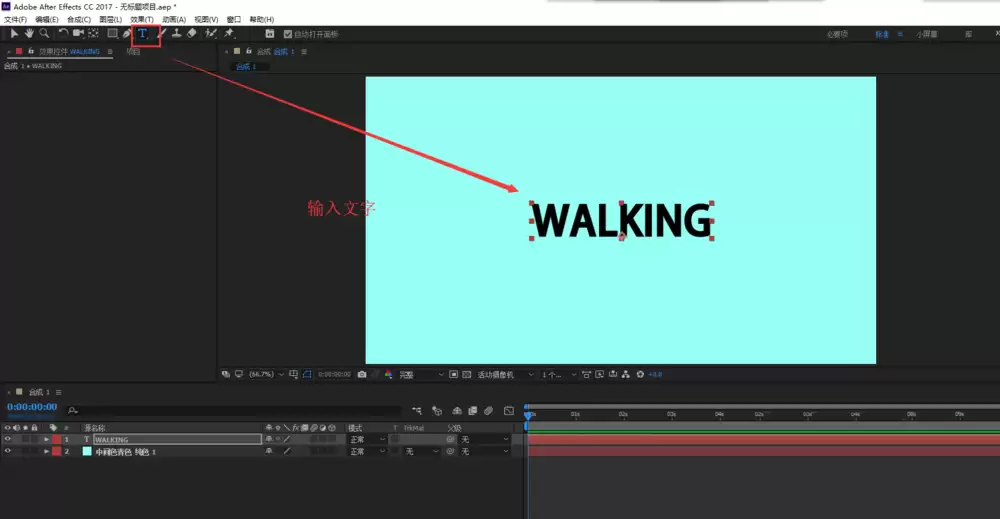
Task: Click the graph editor icon in timeline
Action: [508, 411]
